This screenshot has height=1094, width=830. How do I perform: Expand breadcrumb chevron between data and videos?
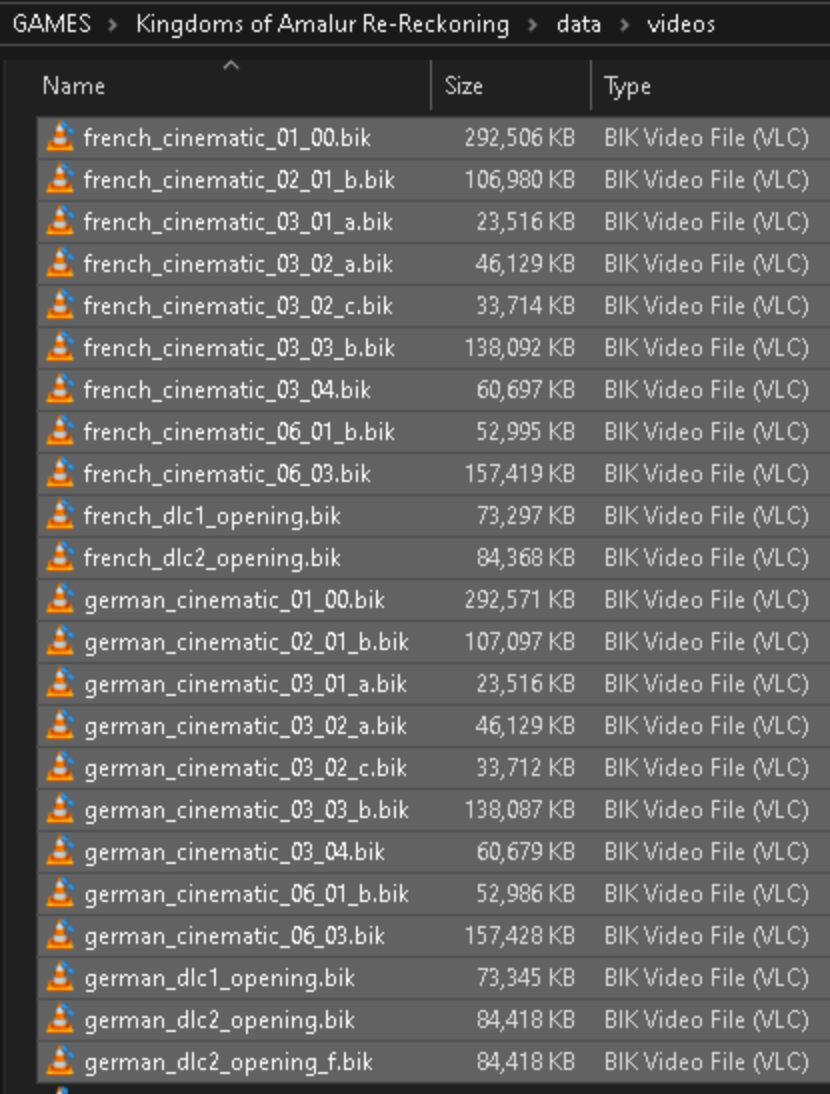pos(624,25)
